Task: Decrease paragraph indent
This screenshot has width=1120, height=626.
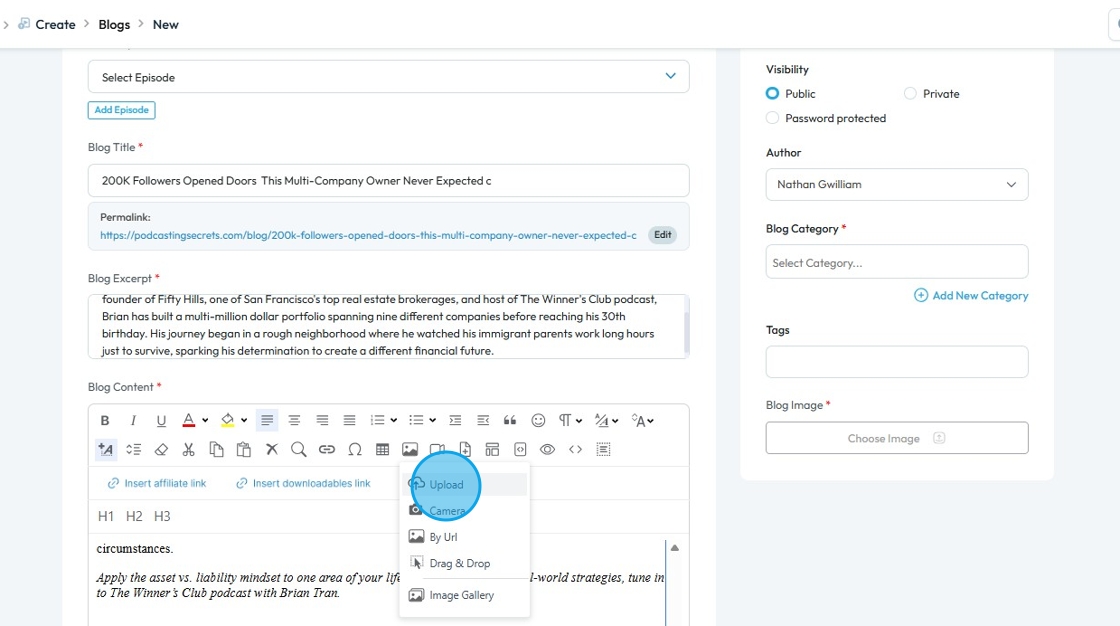Action: point(483,420)
